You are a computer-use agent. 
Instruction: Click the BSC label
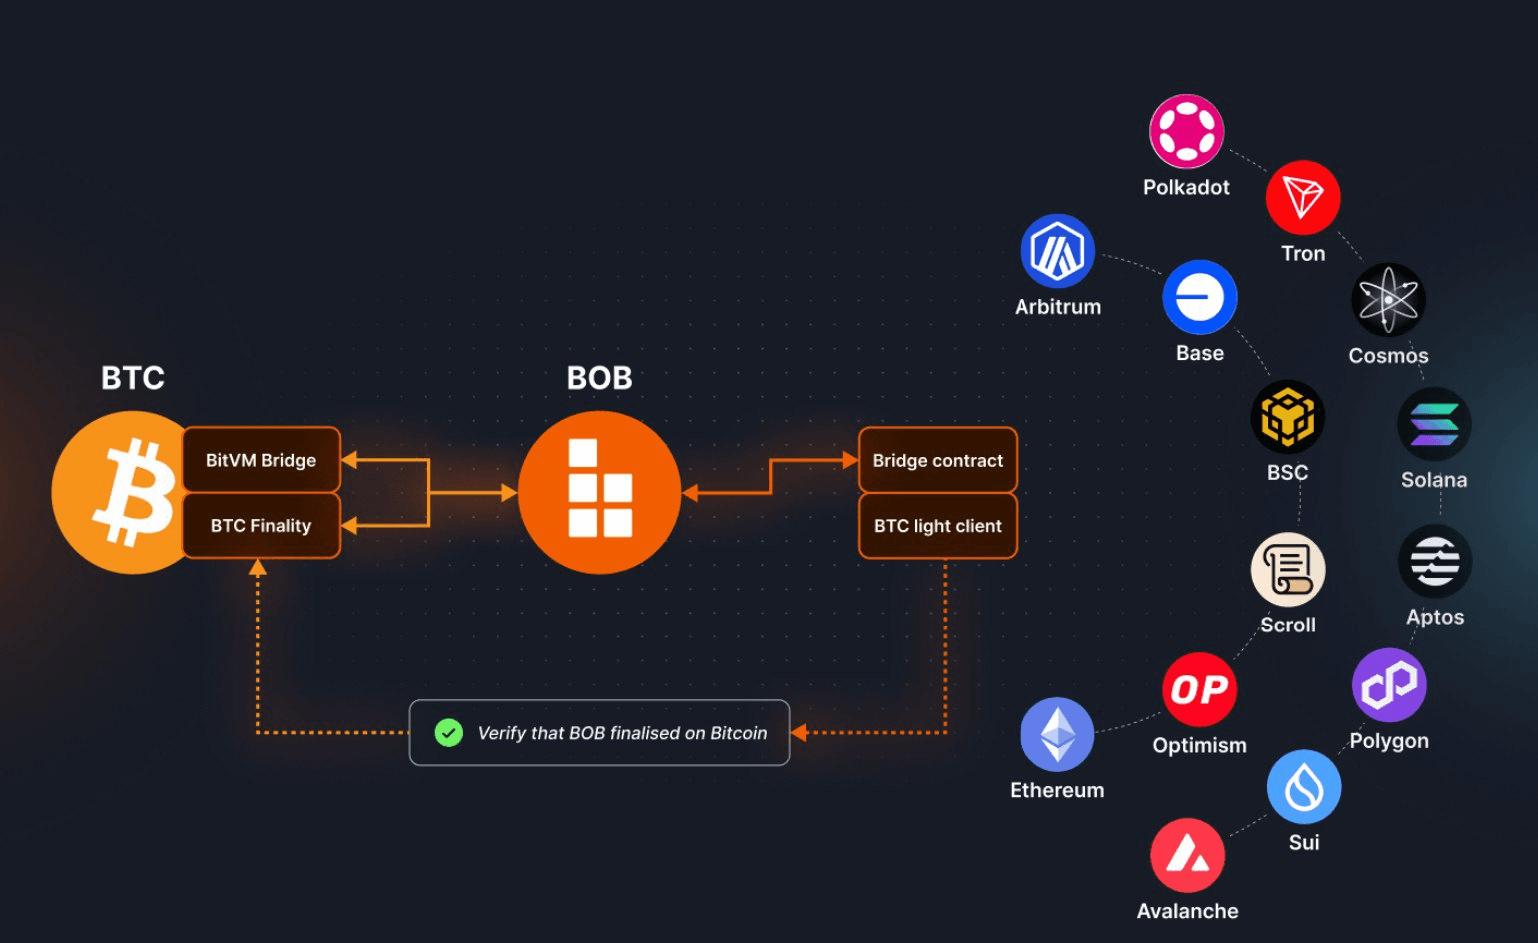pyautogui.click(x=1288, y=473)
